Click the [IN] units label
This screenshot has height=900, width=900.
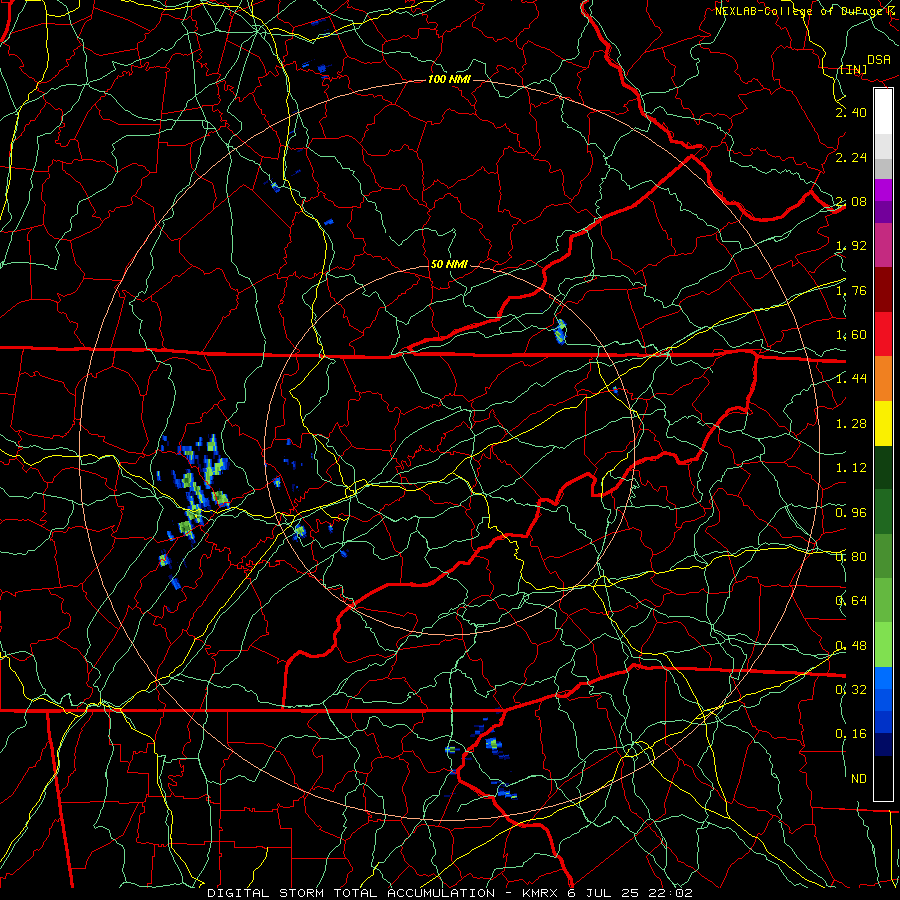853,69
